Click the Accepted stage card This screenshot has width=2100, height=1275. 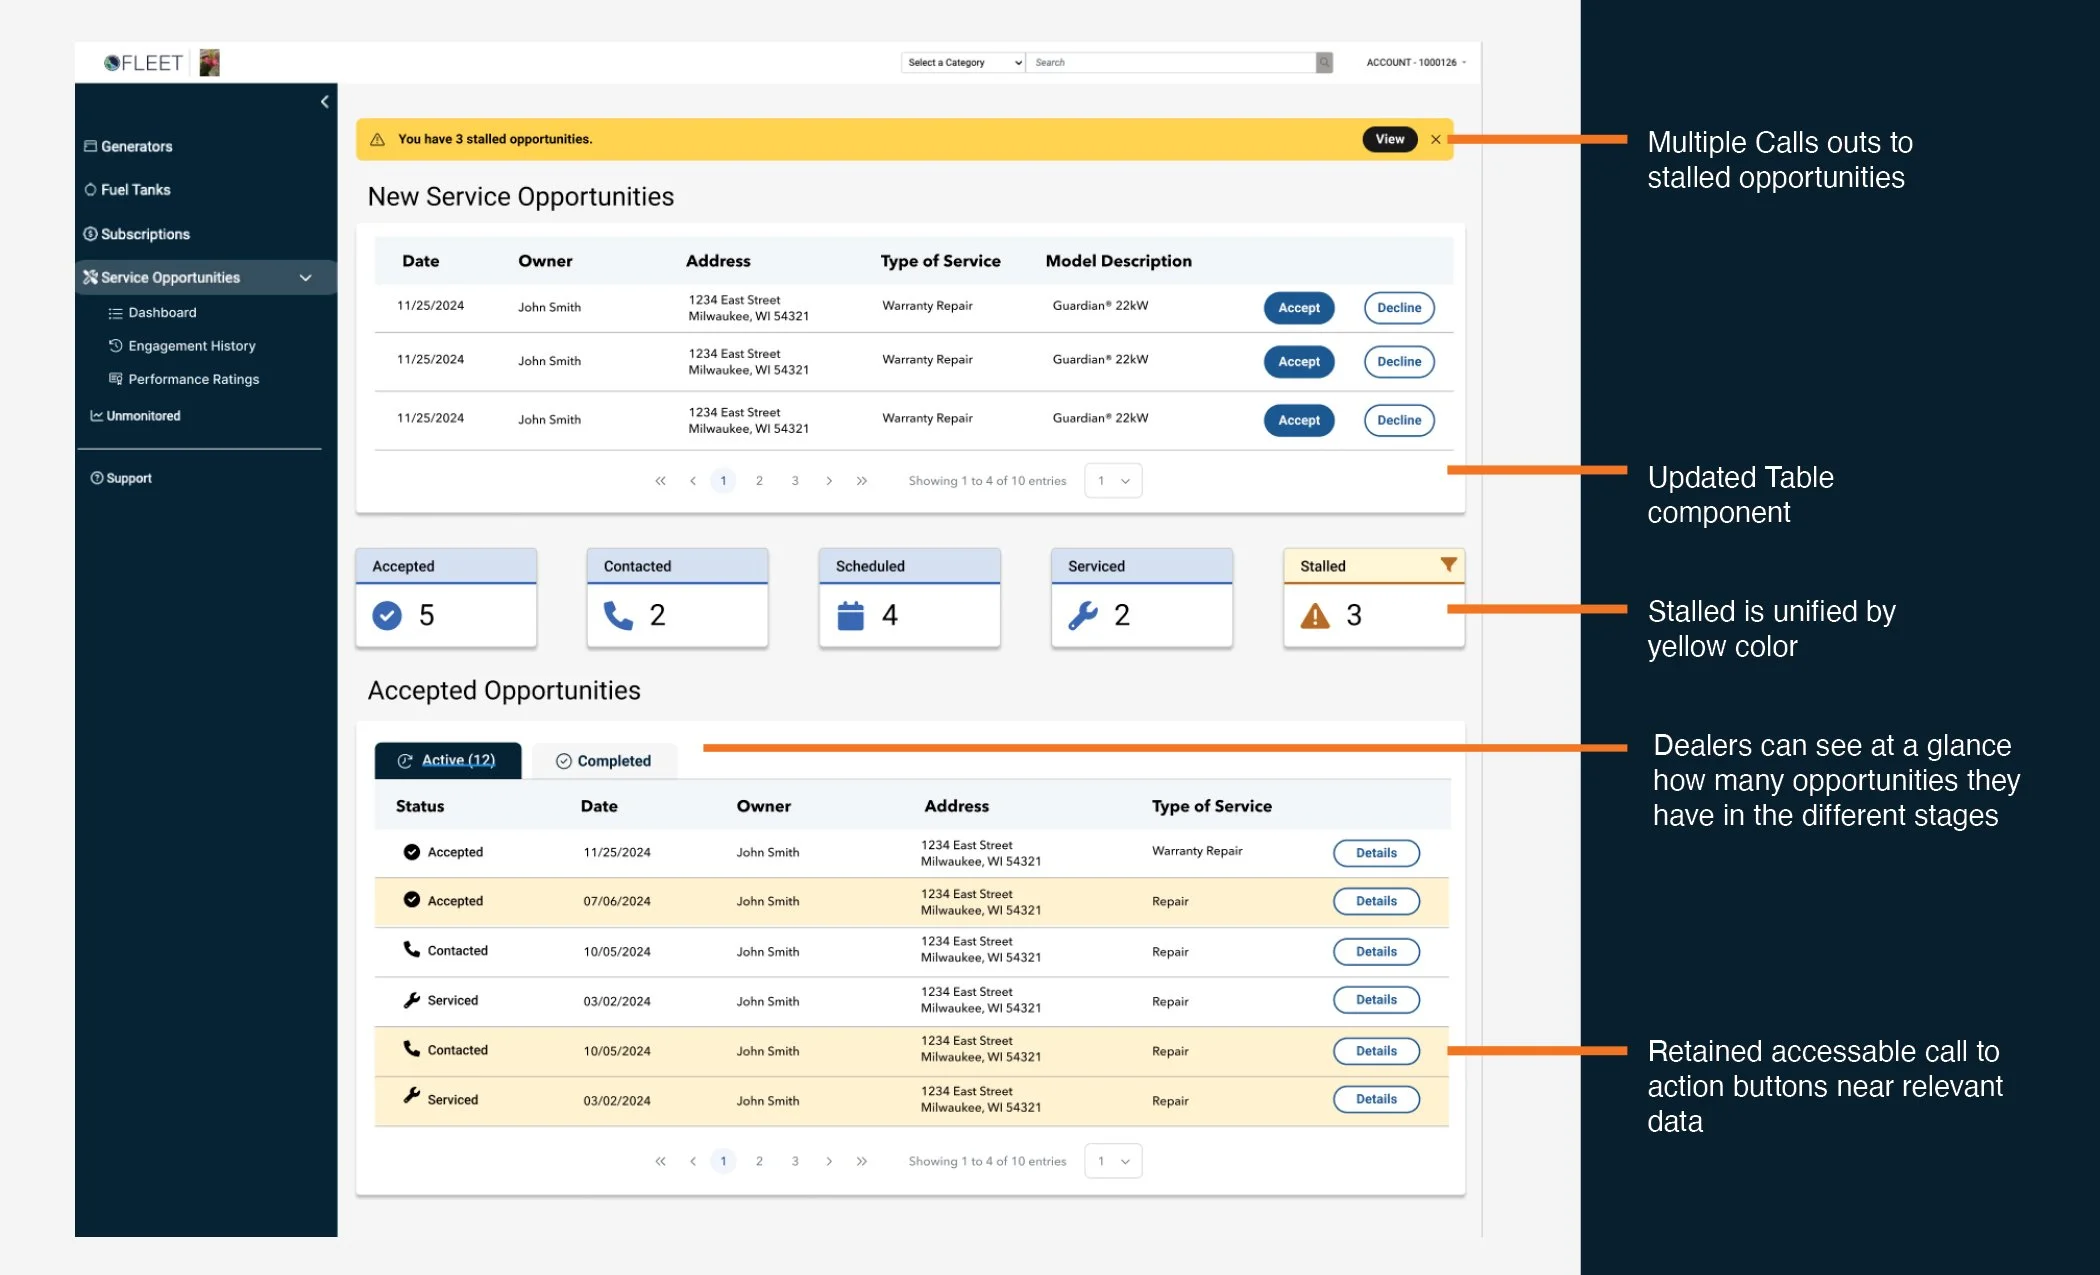pyautogui.click(x=446, y=598)
